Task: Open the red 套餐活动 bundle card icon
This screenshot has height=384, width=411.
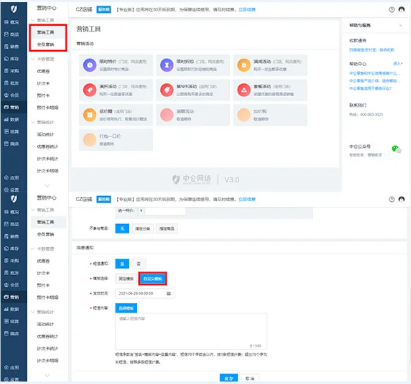Action: pos(244,90)
